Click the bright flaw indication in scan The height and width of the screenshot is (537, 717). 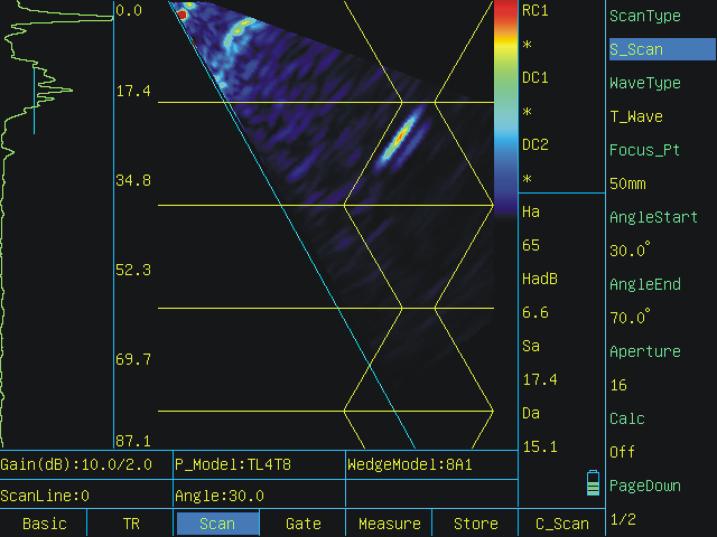[400, 140]
